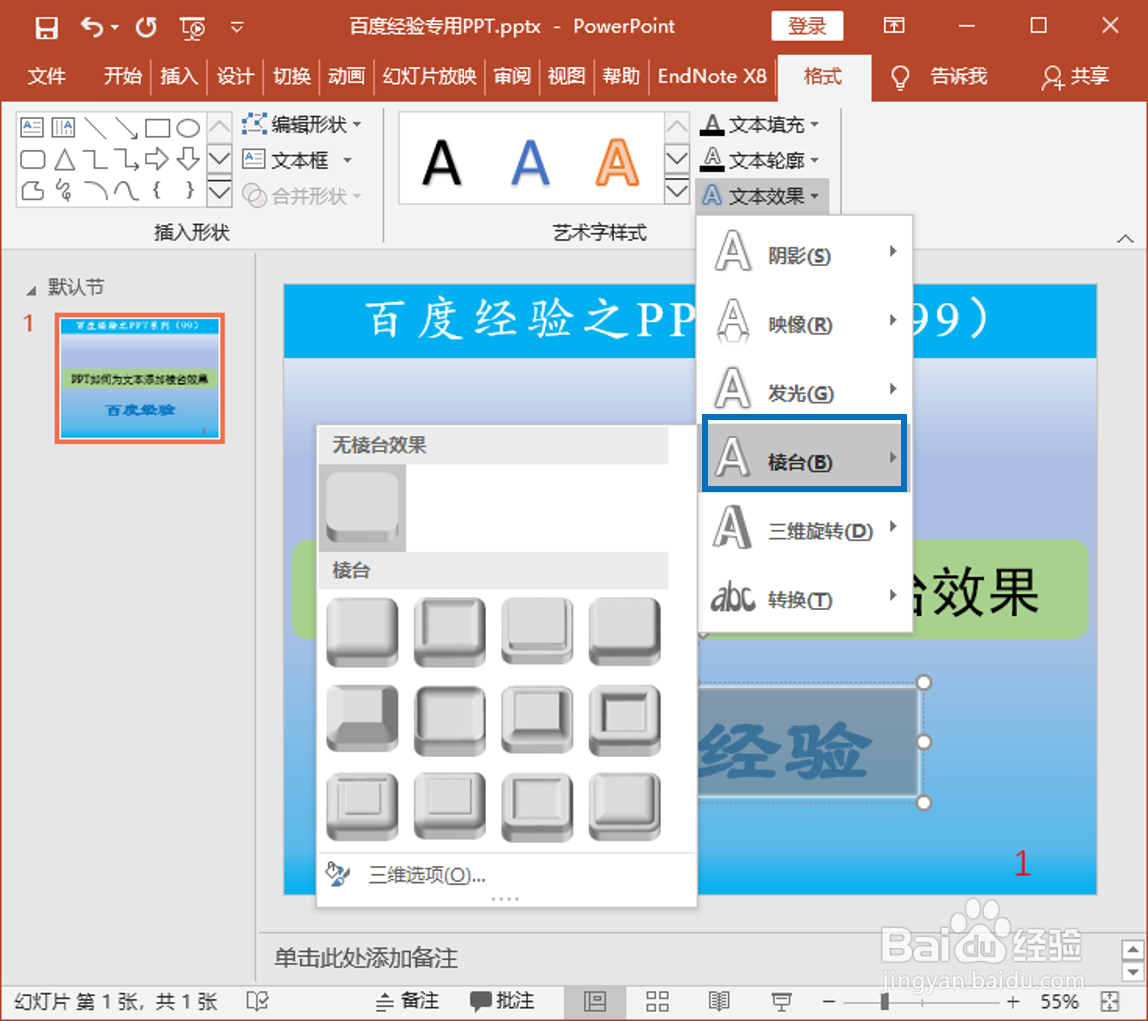Expand the WordArt styles gallery
Viewport: 1148px width, 1021px height.
click(x=677, y=192)
